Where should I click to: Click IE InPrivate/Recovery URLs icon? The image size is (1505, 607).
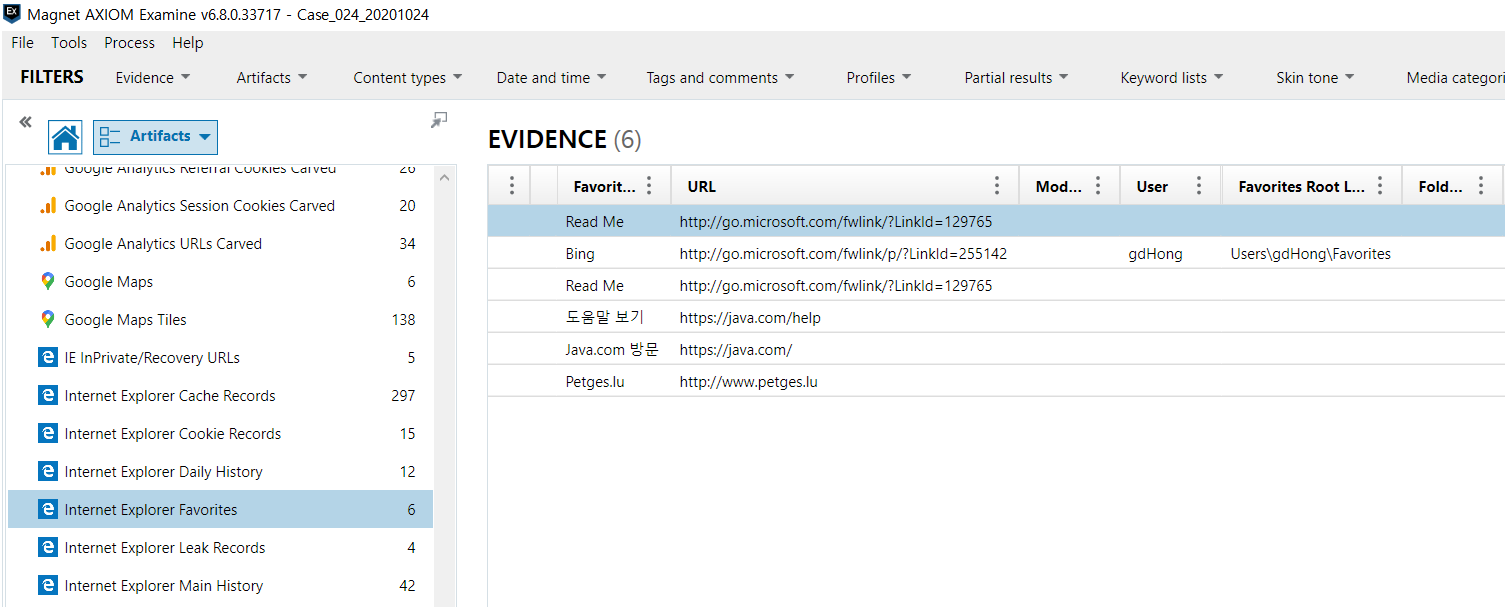(47, 358)
